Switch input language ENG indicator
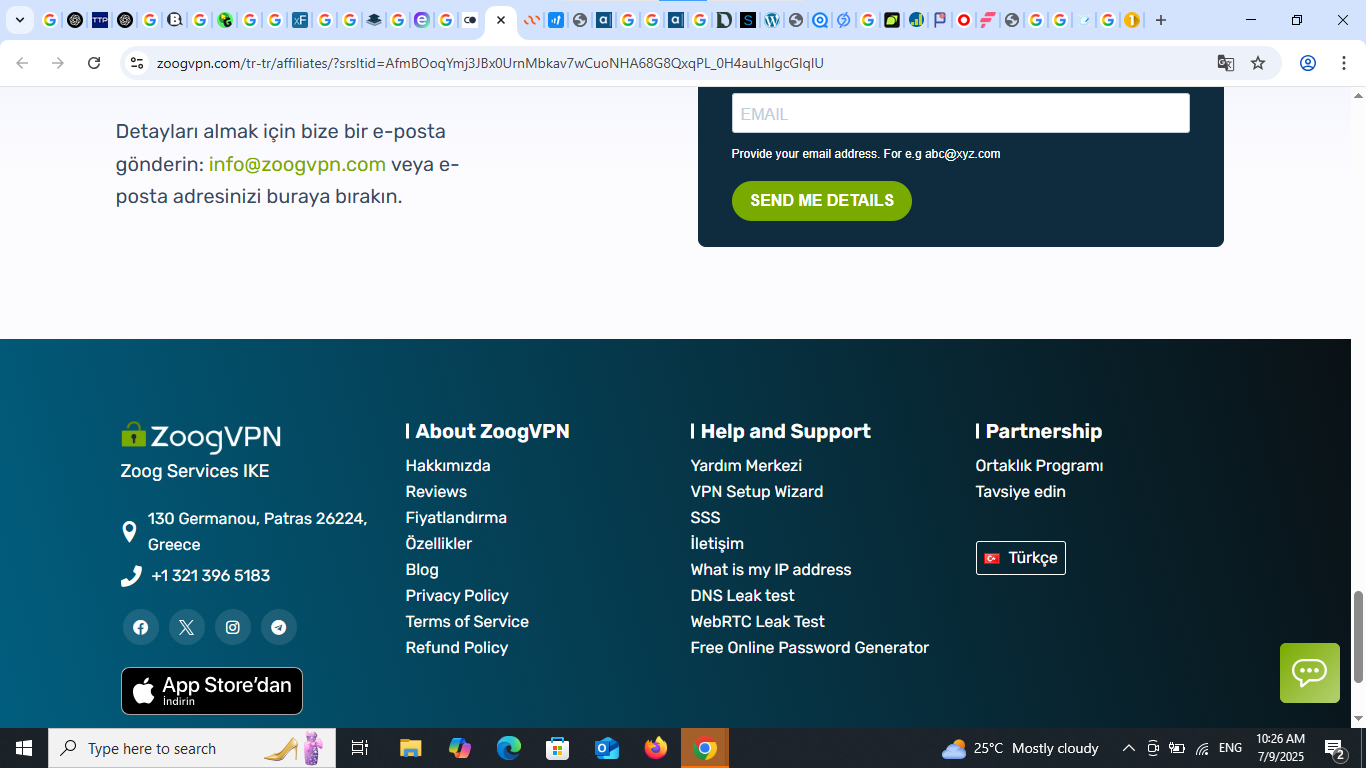The width and height of the screenshot is (1366, 768). click(1231, 748)
